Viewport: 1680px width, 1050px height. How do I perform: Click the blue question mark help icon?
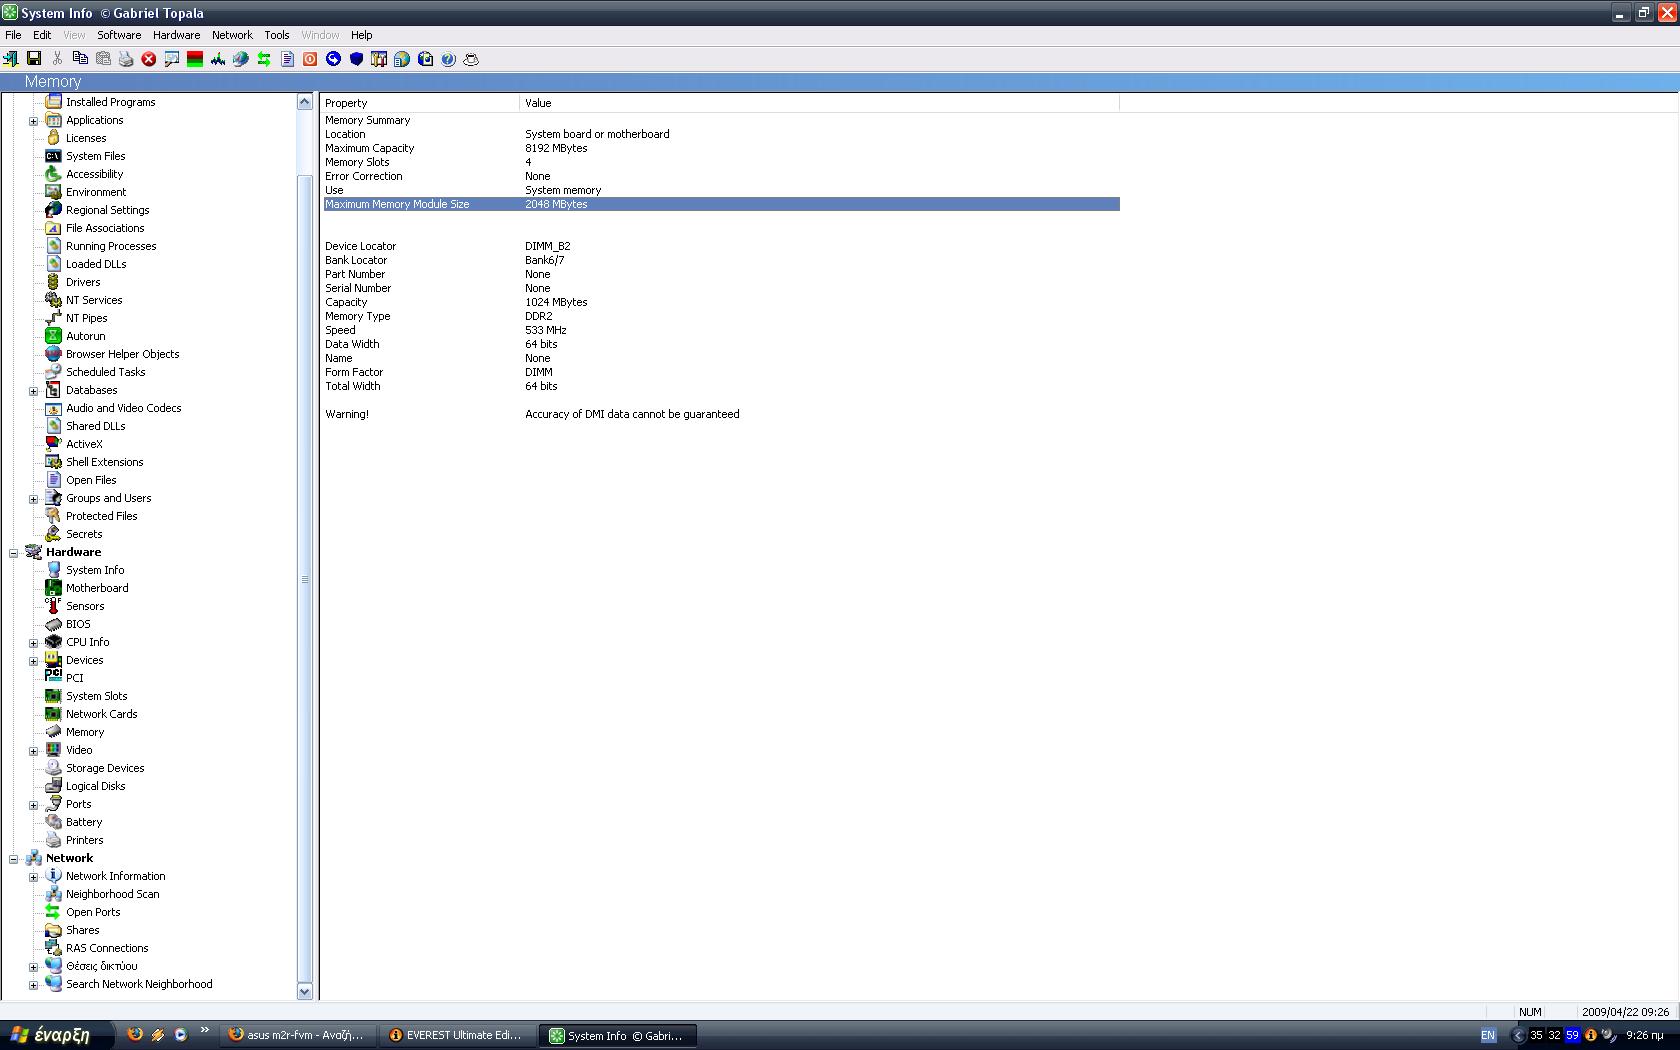point(448,59)
